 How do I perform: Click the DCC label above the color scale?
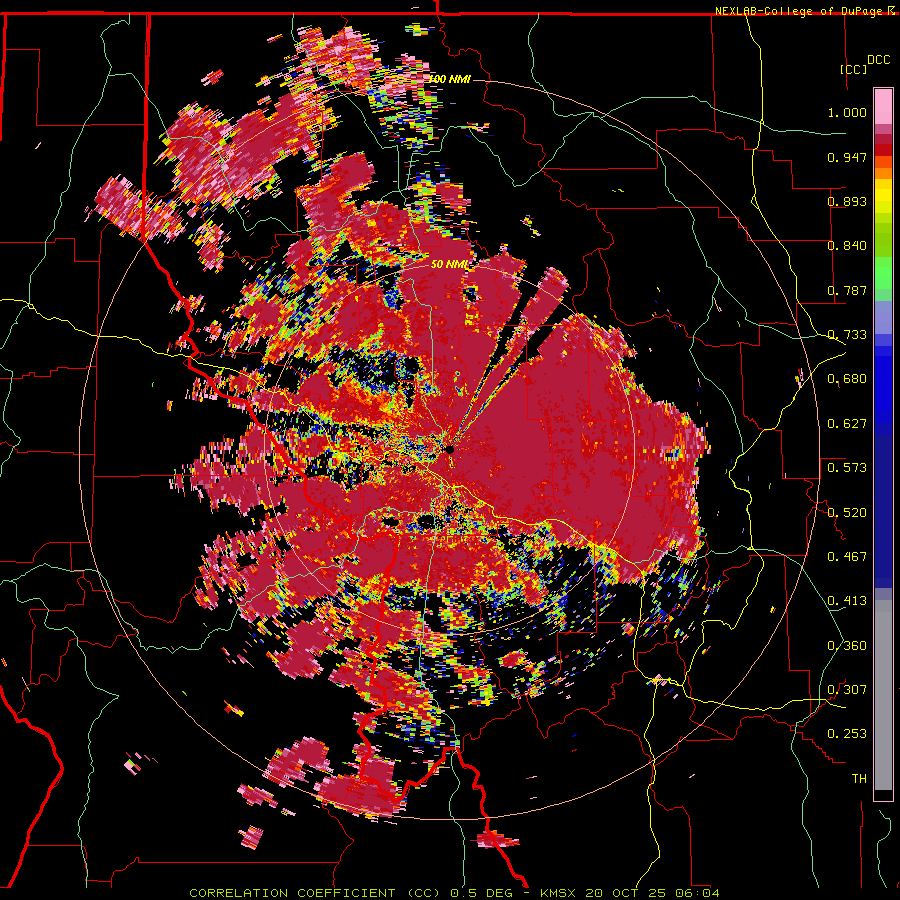[x=878, y=60]
